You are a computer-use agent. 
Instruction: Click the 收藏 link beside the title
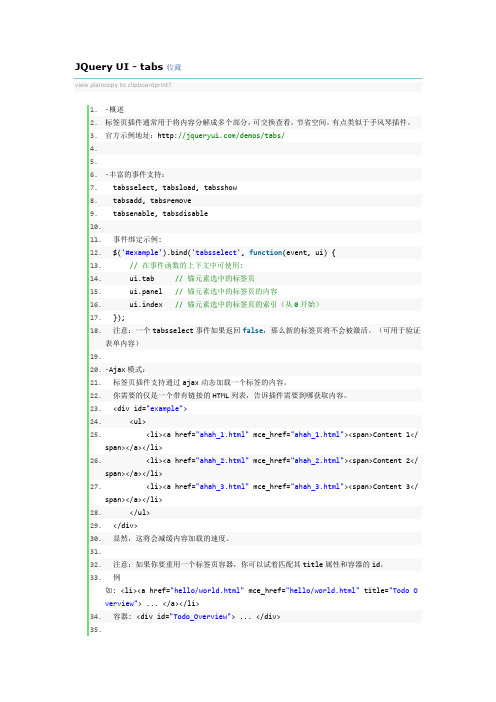pos(174,68)
